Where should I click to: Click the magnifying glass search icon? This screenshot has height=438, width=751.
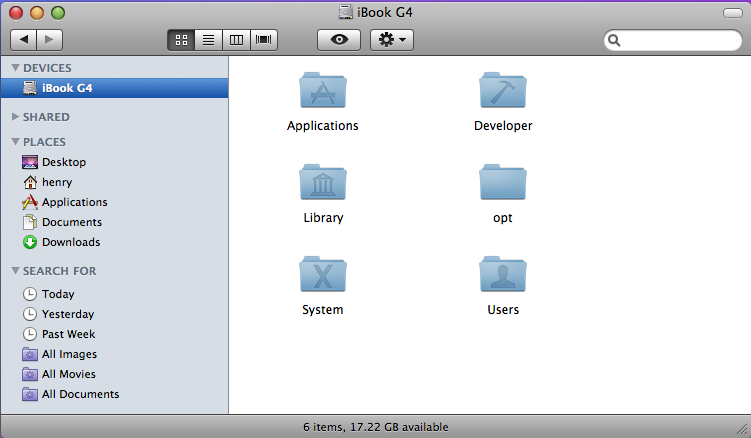(614, 40)
